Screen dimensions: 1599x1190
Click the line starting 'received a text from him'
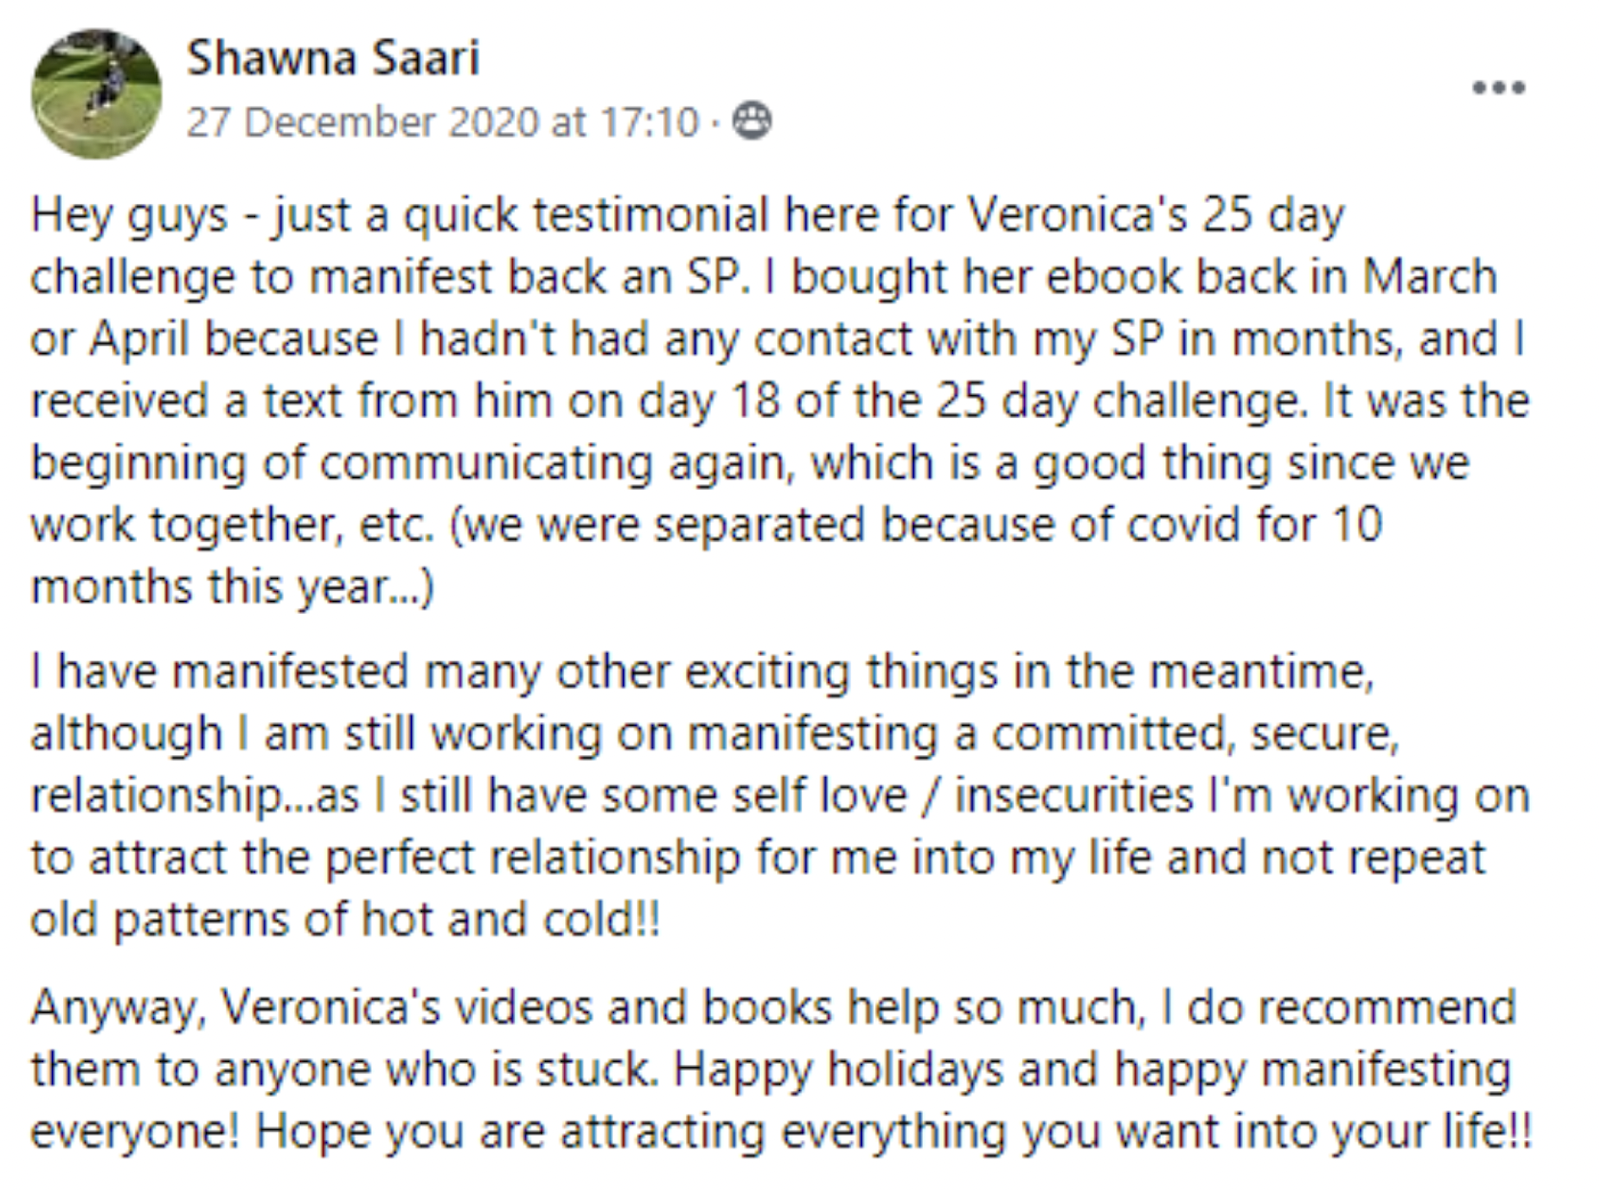point(780,401)
